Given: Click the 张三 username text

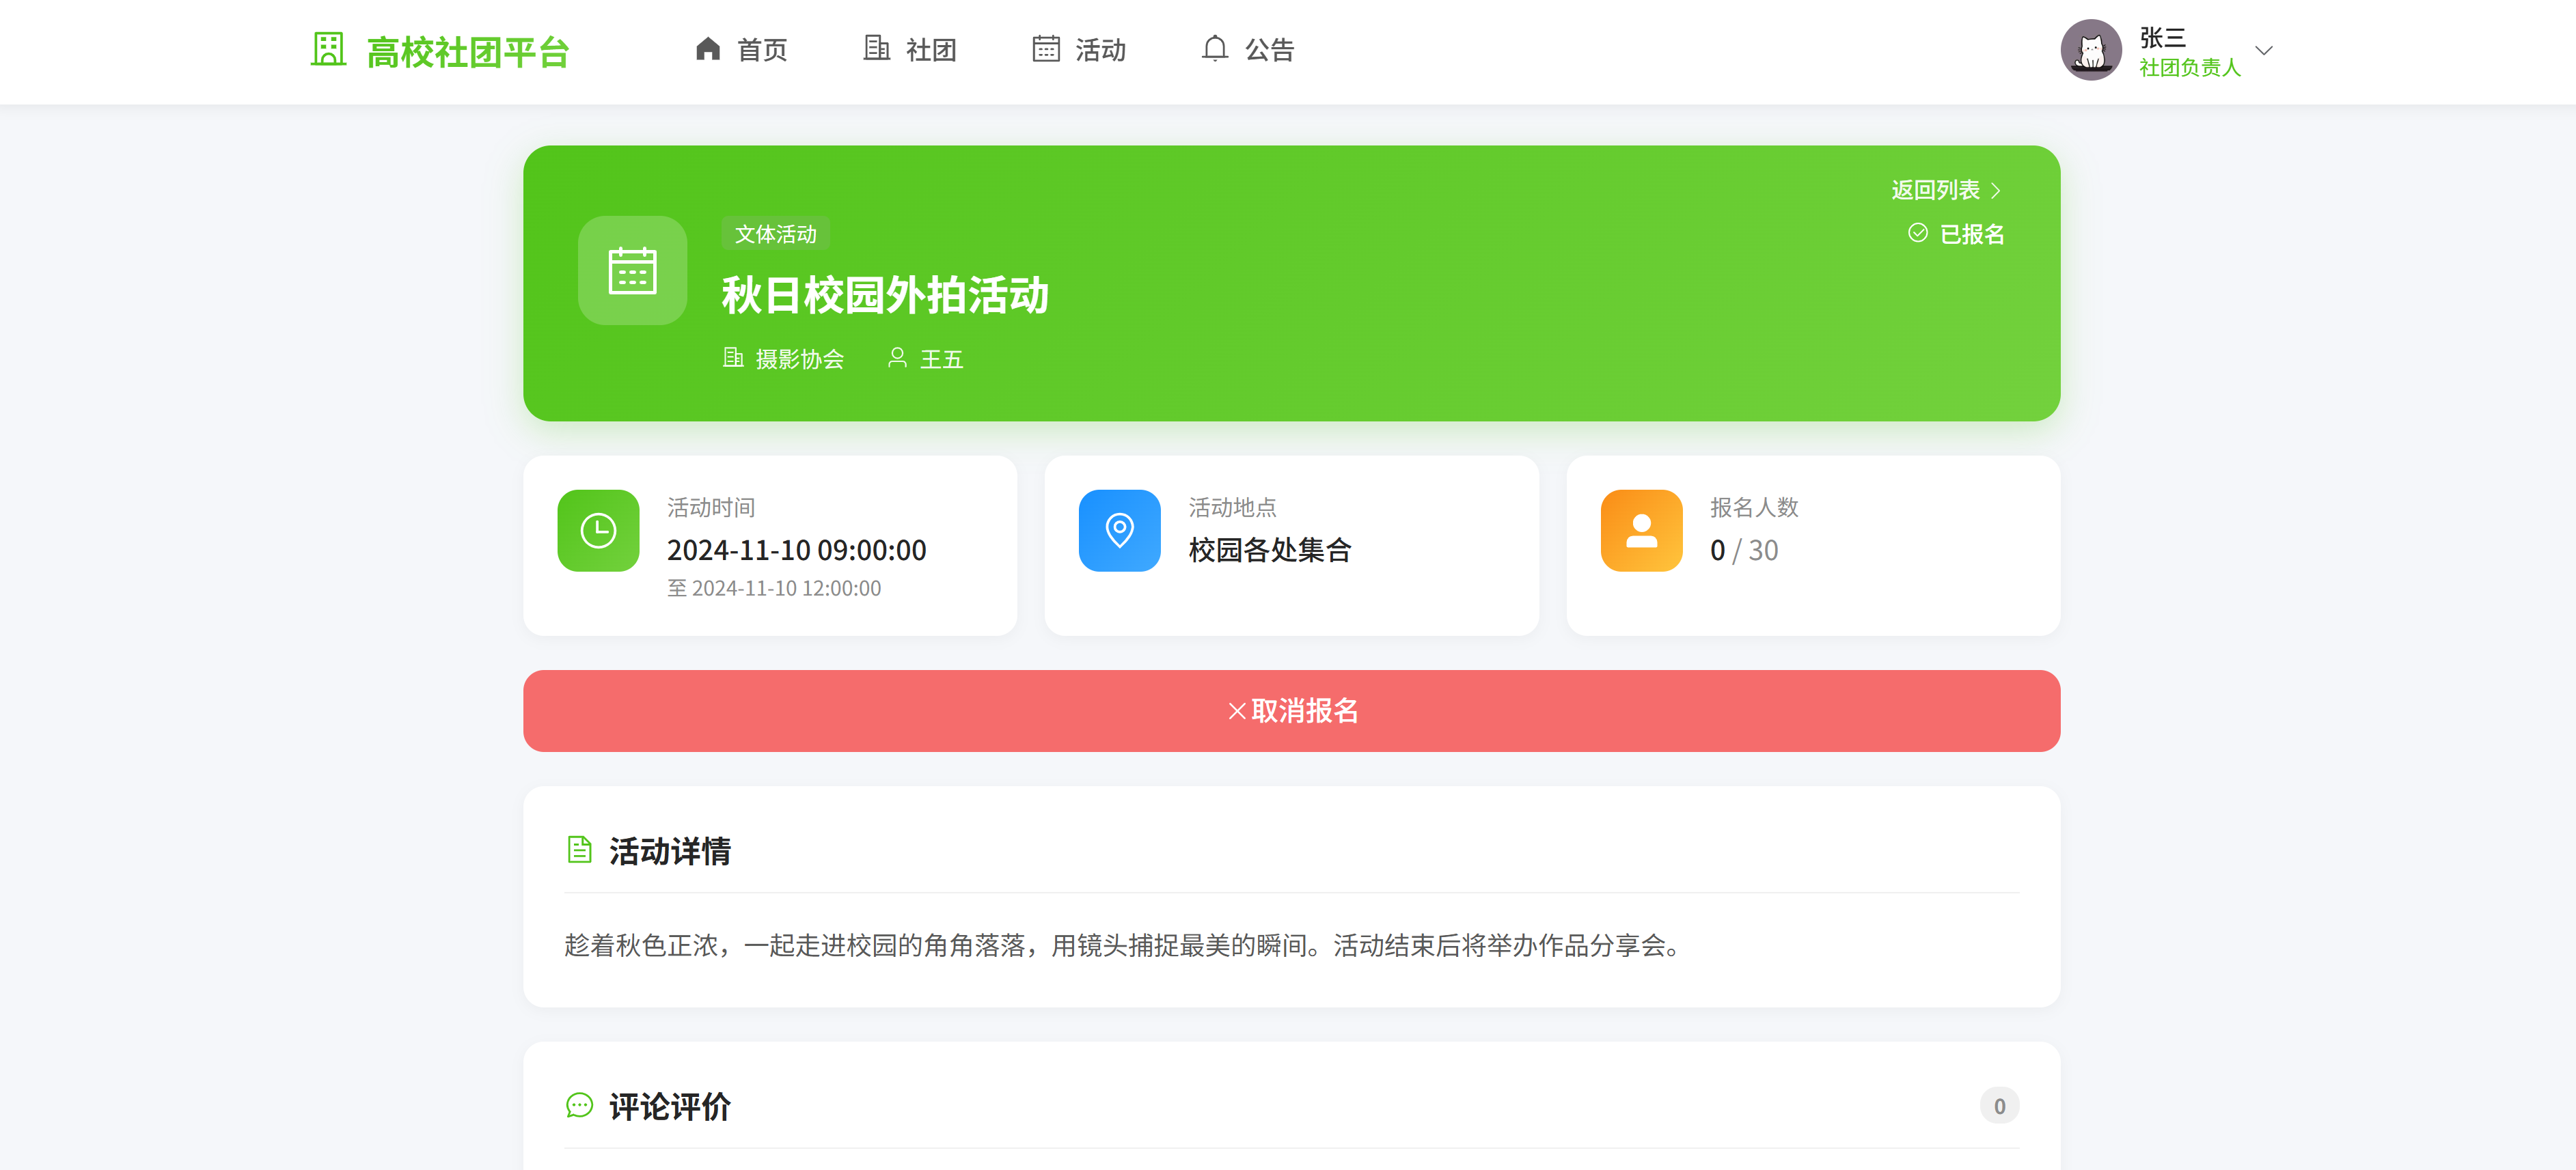Looking at the screenshot, I should pyautogui.click(x=2163, y=37).
